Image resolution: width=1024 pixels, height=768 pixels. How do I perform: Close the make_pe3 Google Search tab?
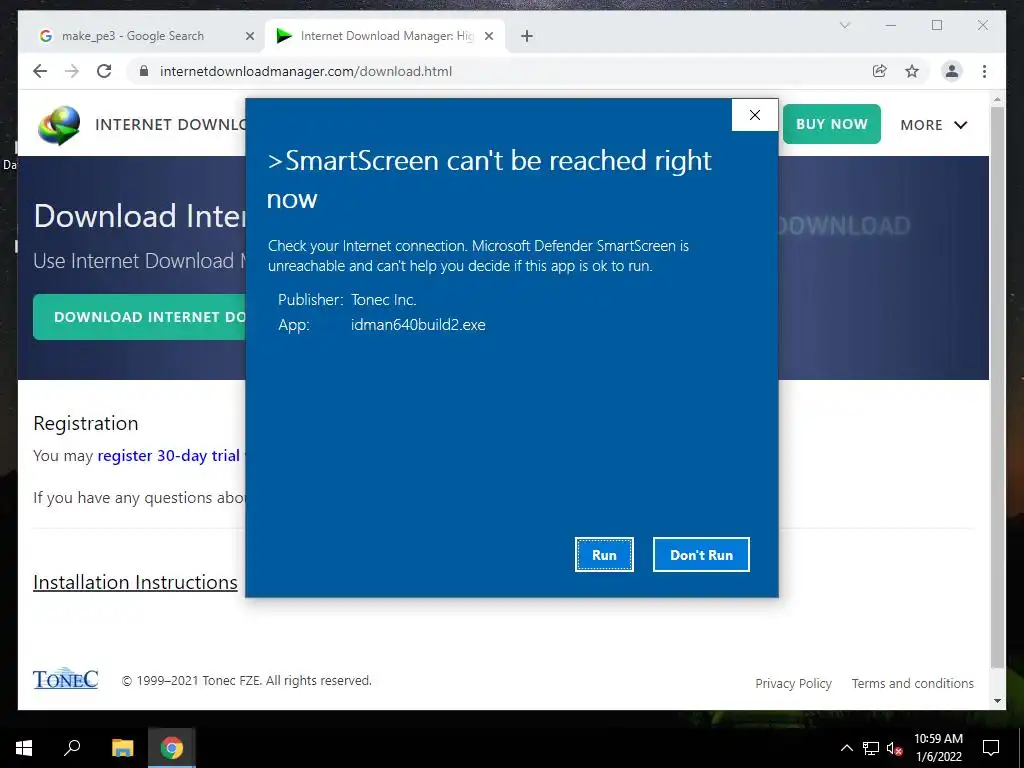click(249, 36)
